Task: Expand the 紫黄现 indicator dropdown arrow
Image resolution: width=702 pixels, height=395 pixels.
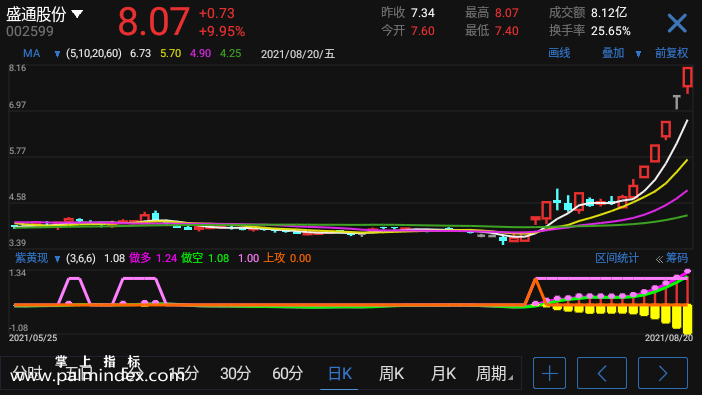Action: click(57, 259)
